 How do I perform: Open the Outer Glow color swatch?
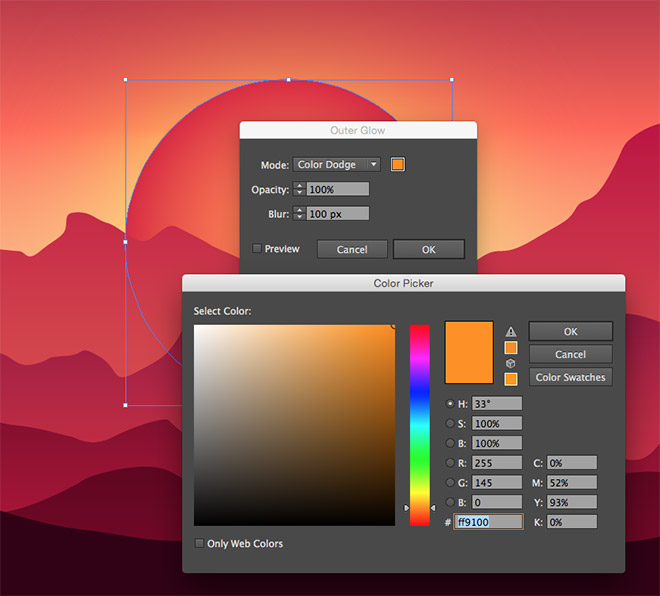[398, 164]
